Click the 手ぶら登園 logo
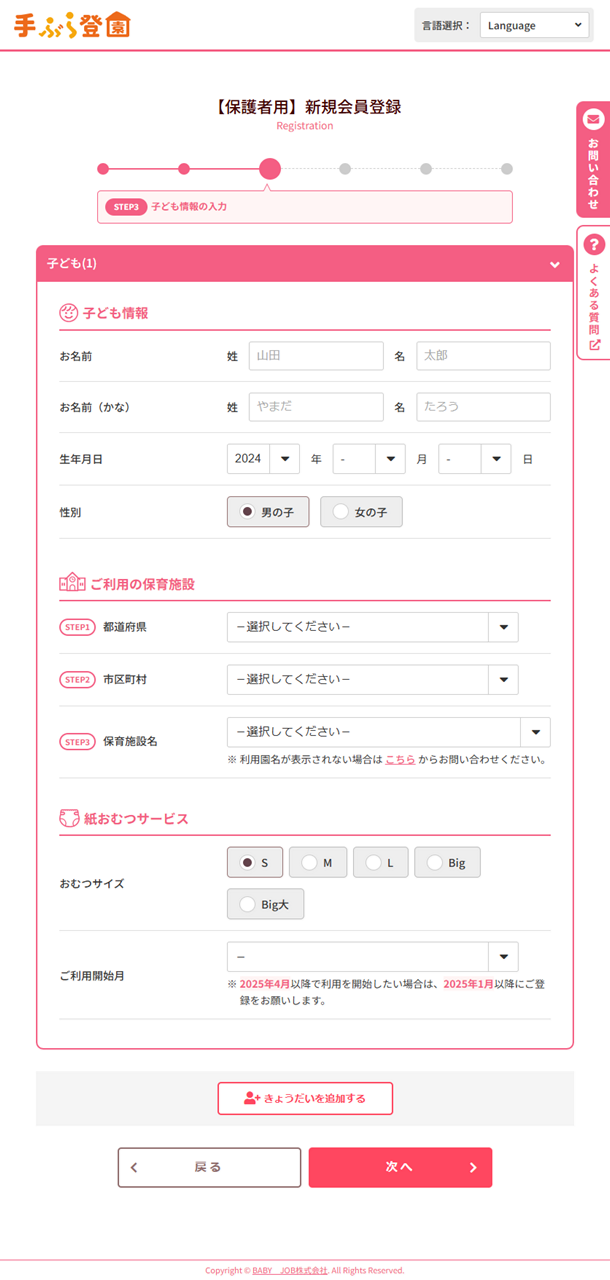 [70, 26]
